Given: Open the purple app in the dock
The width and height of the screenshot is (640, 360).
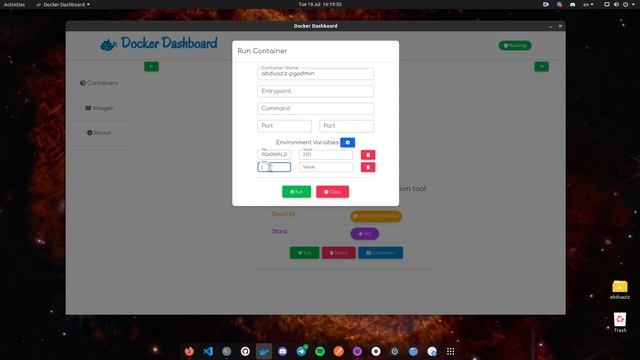Looking at the screenshot, I should point(357,351).
